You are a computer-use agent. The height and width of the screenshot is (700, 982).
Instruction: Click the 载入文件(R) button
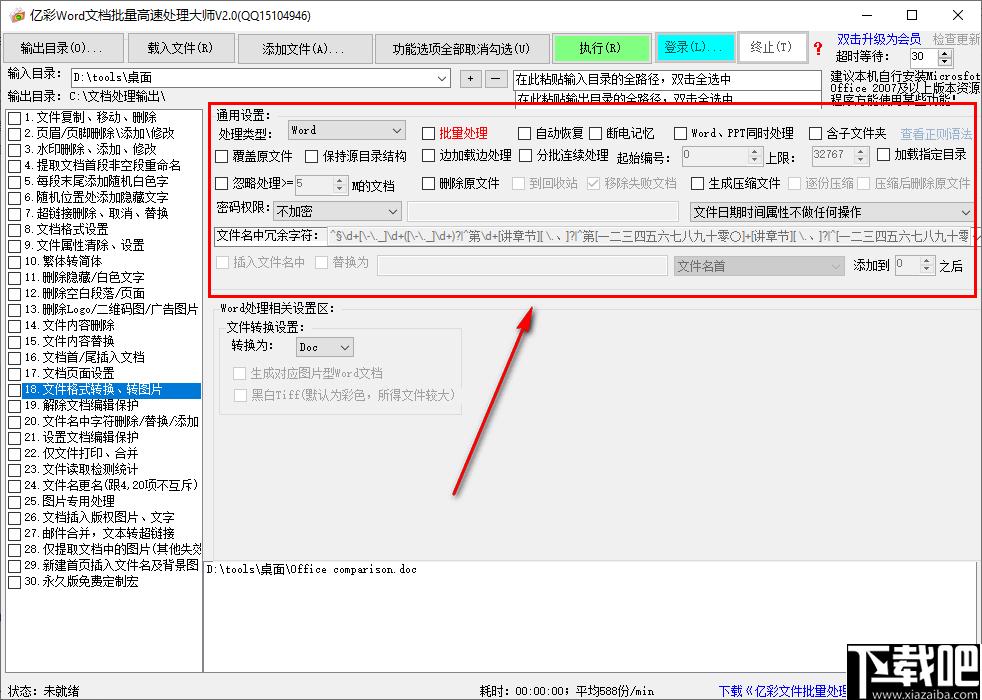click(x=180, y=48)
